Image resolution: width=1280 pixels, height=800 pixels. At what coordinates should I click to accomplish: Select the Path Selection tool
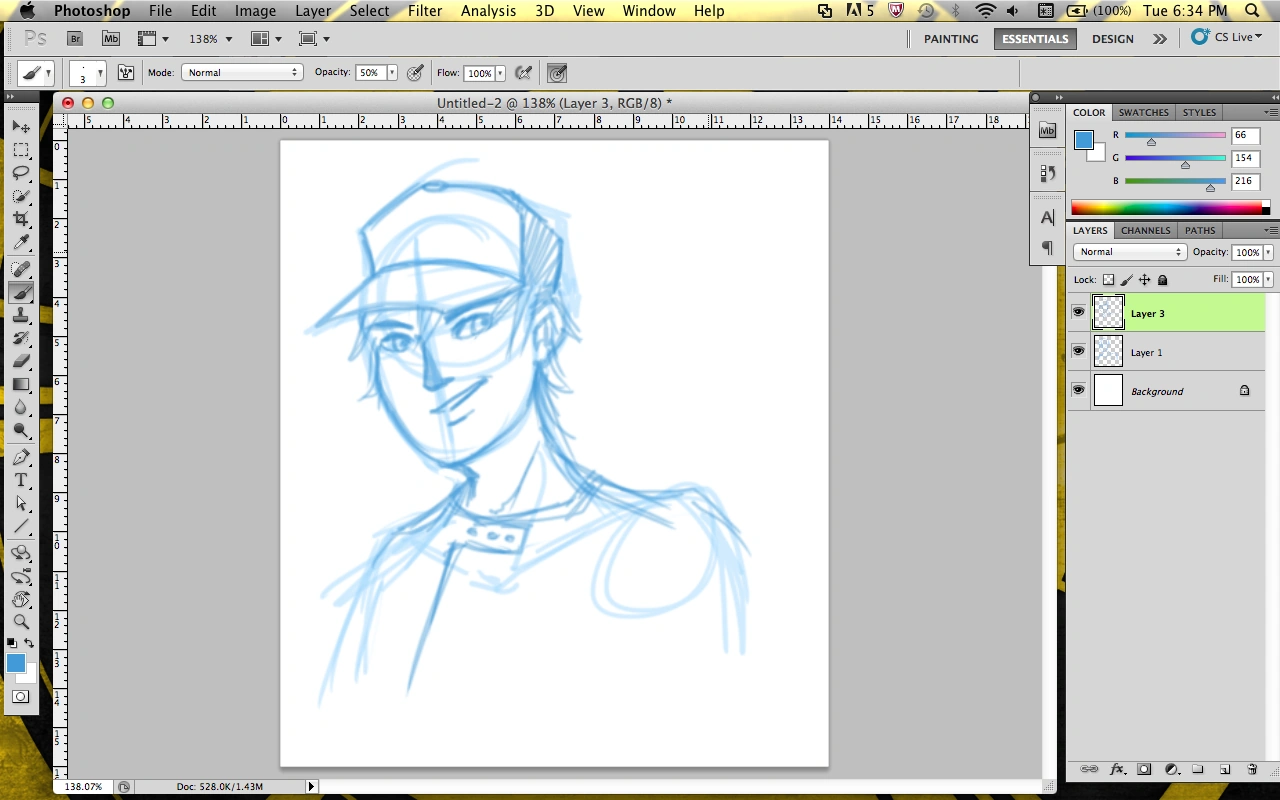point(21,503)
